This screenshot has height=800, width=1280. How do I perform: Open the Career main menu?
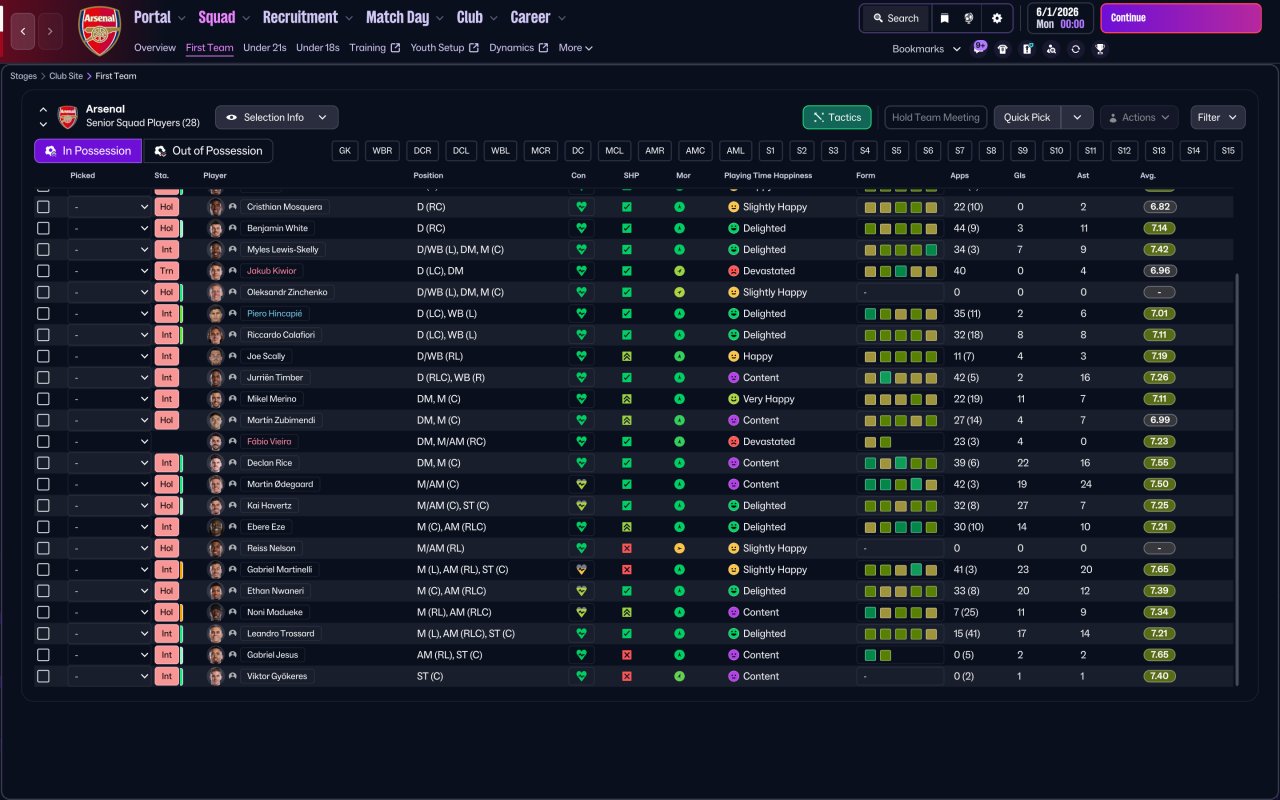tap(538, 17)
